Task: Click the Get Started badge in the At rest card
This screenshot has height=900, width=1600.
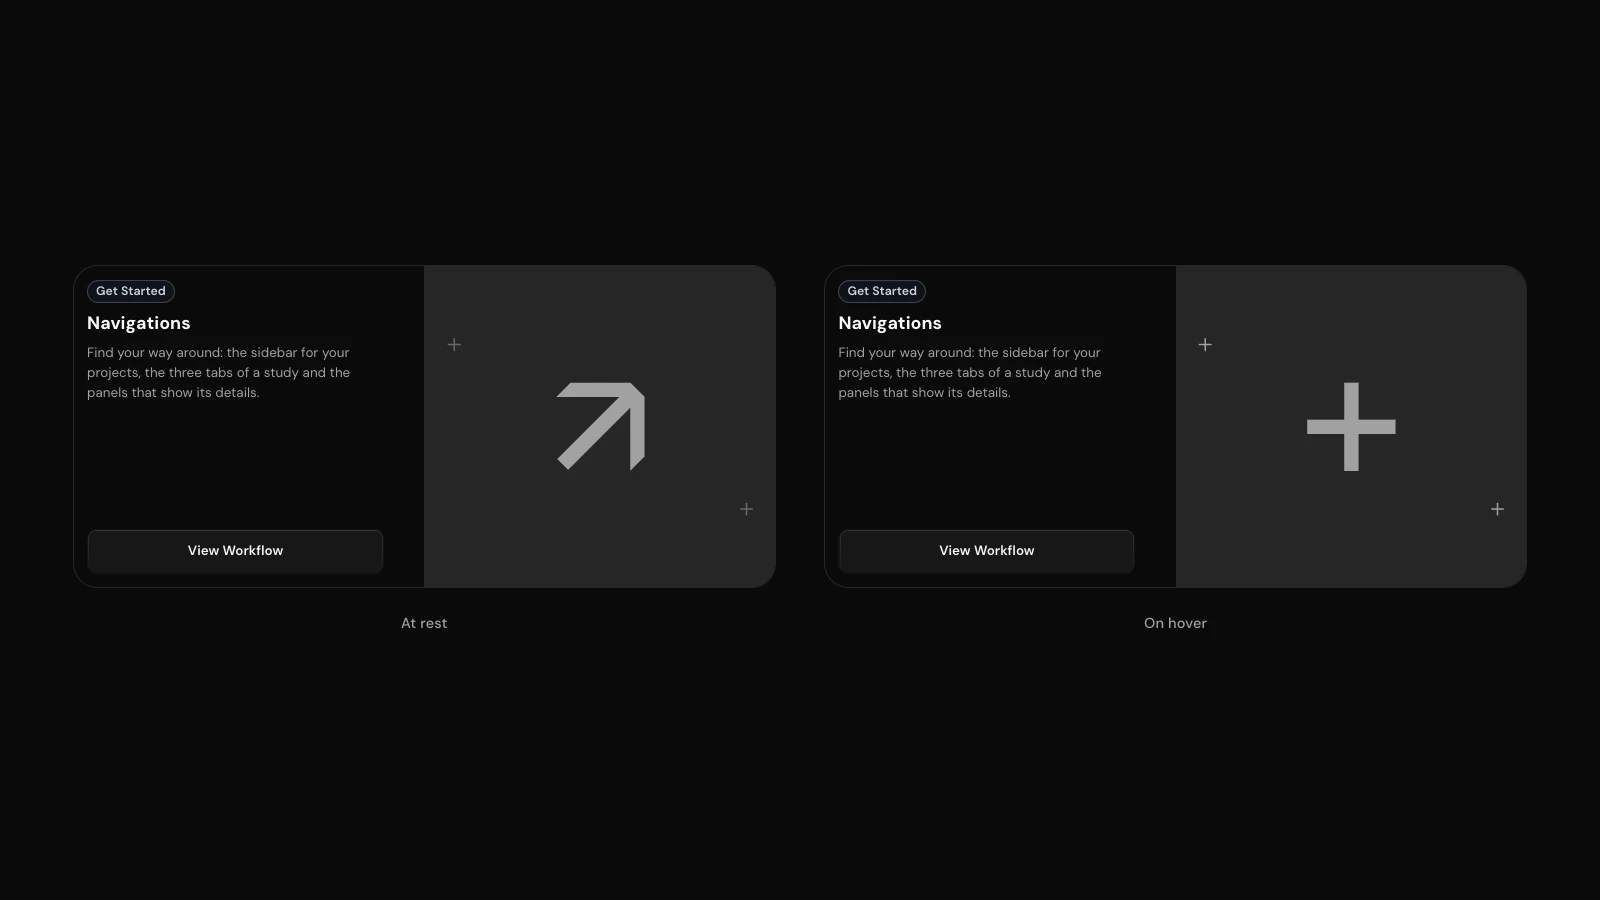Action: pos(131,291)
